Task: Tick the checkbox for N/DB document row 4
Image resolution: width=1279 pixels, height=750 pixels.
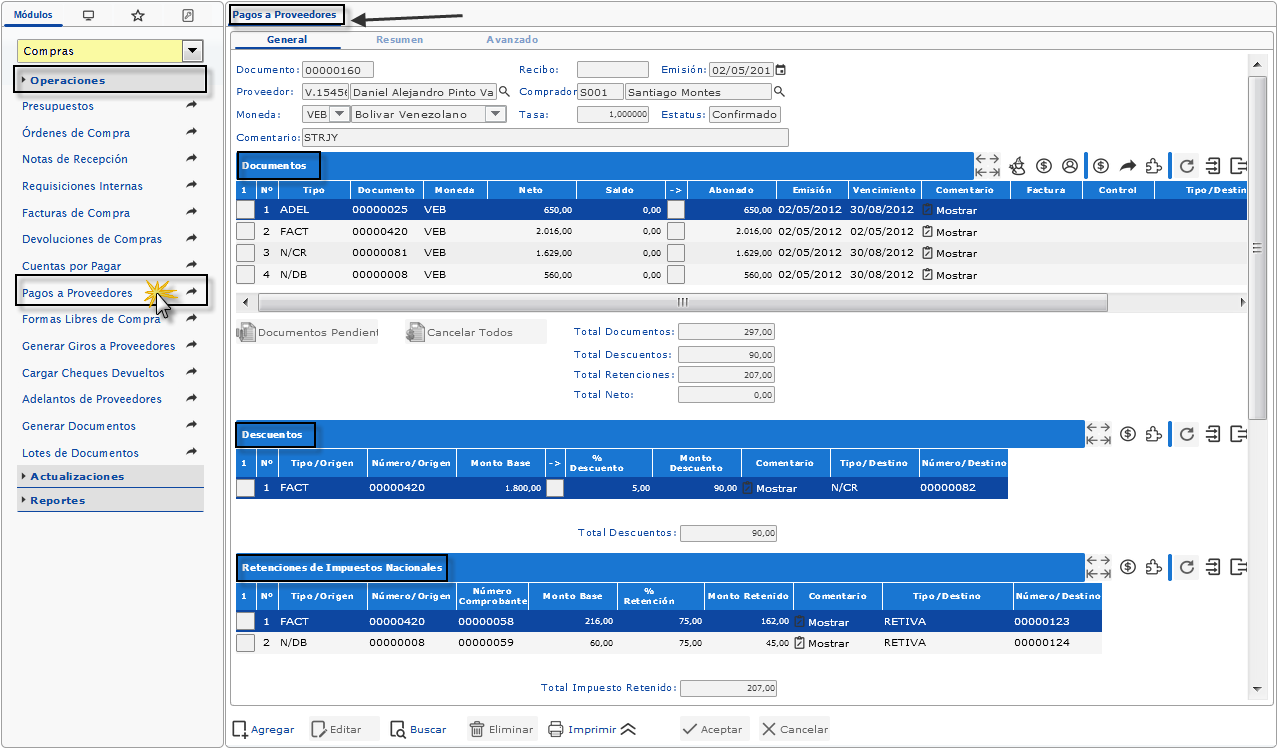Action: click(x=245, y=275)
